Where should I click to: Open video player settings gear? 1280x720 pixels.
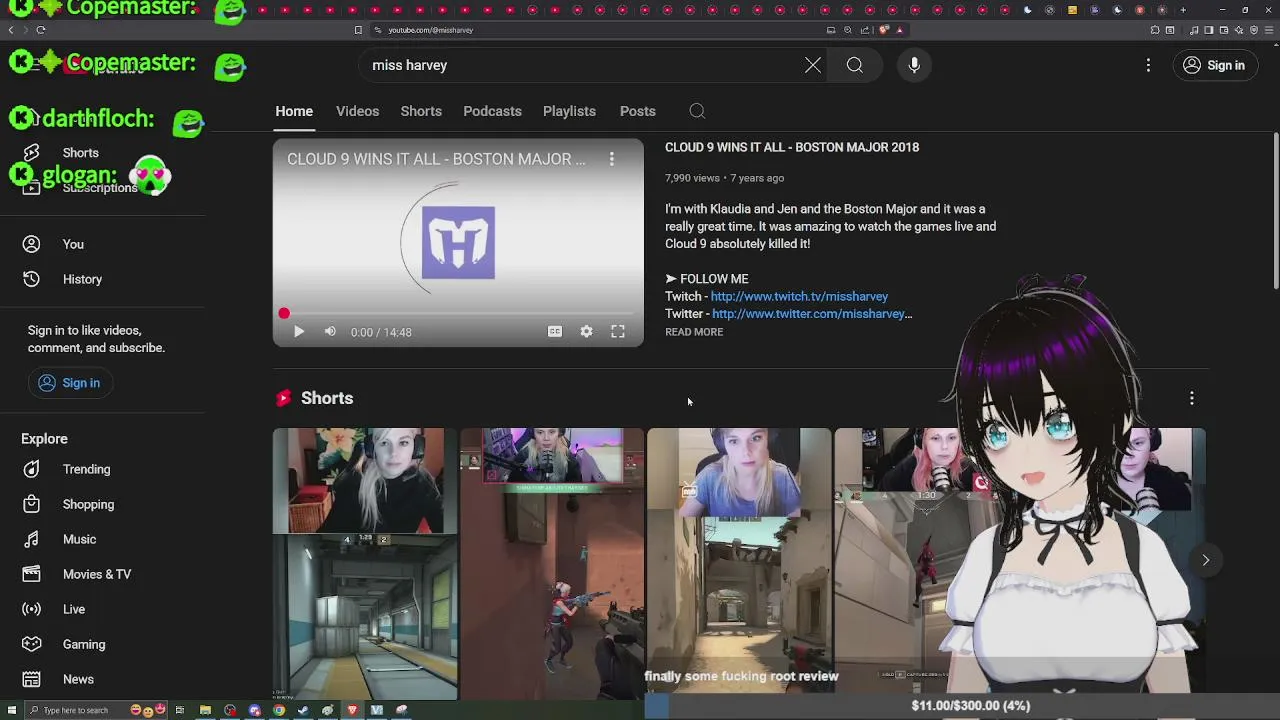tap(587, 332)
